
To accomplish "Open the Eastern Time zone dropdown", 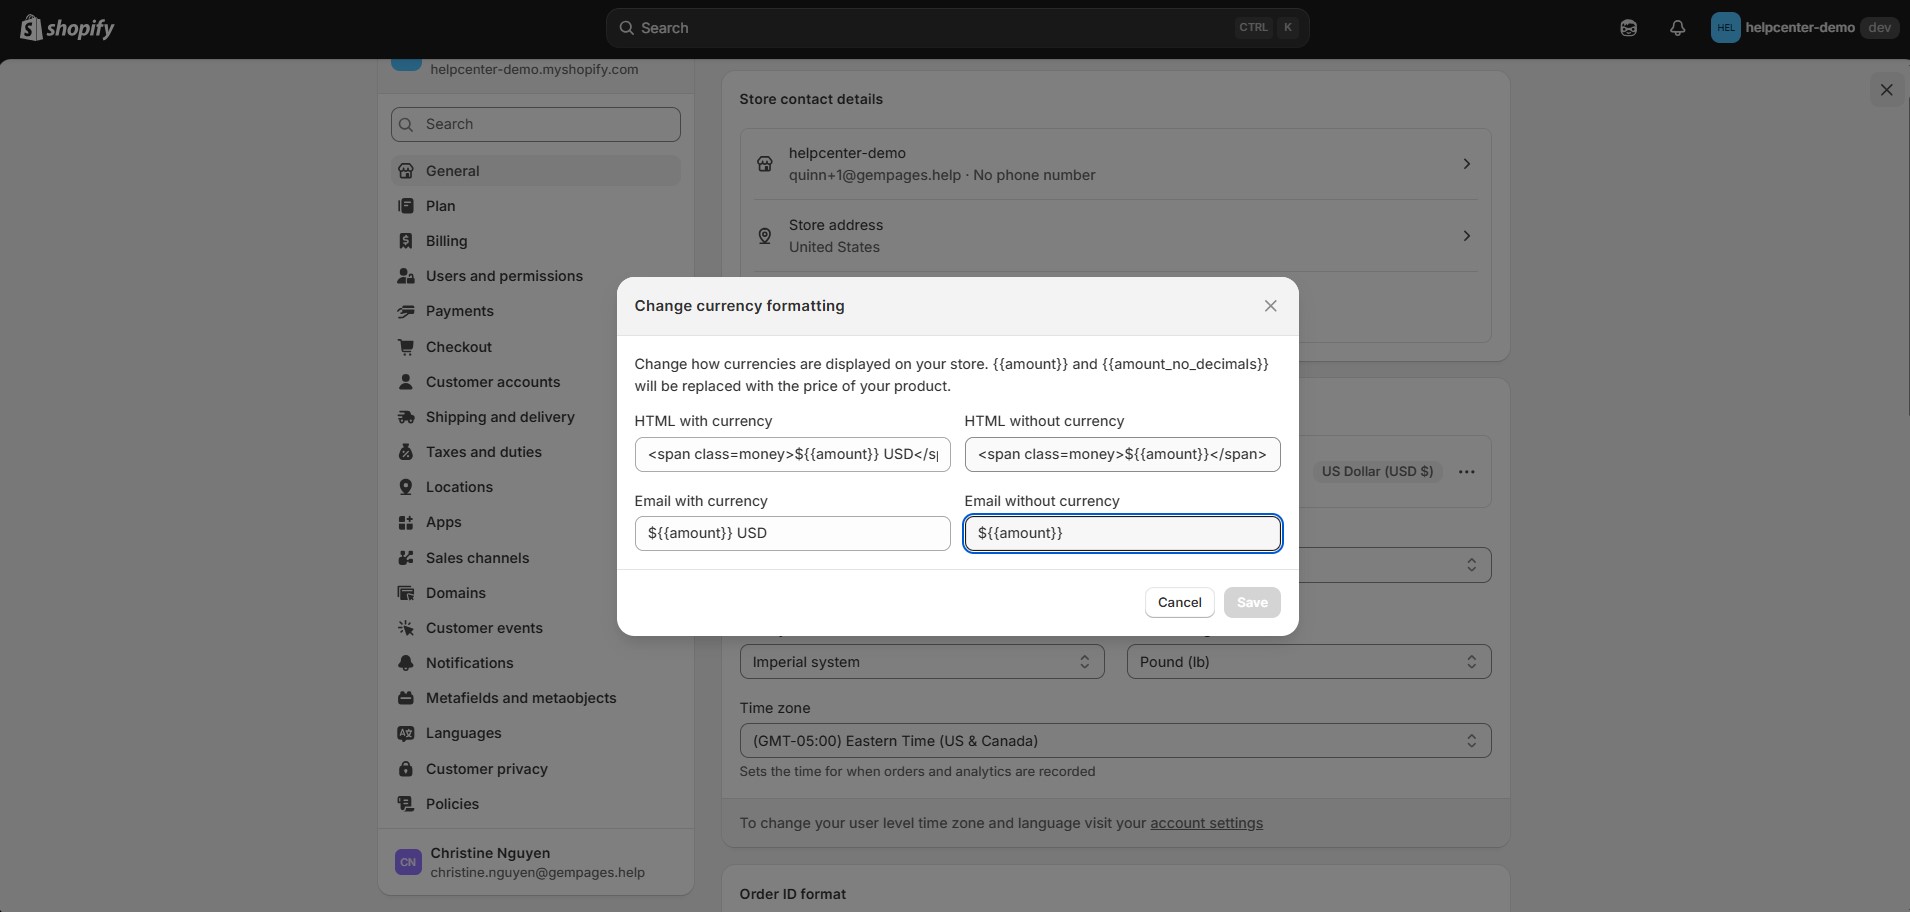I will point(1114,740).
